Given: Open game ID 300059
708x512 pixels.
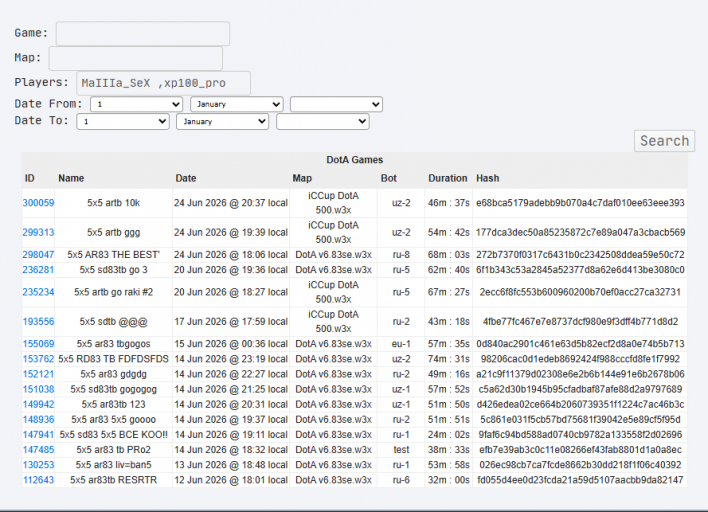Looking at the screenshot, I should click(x=38, y=203).
